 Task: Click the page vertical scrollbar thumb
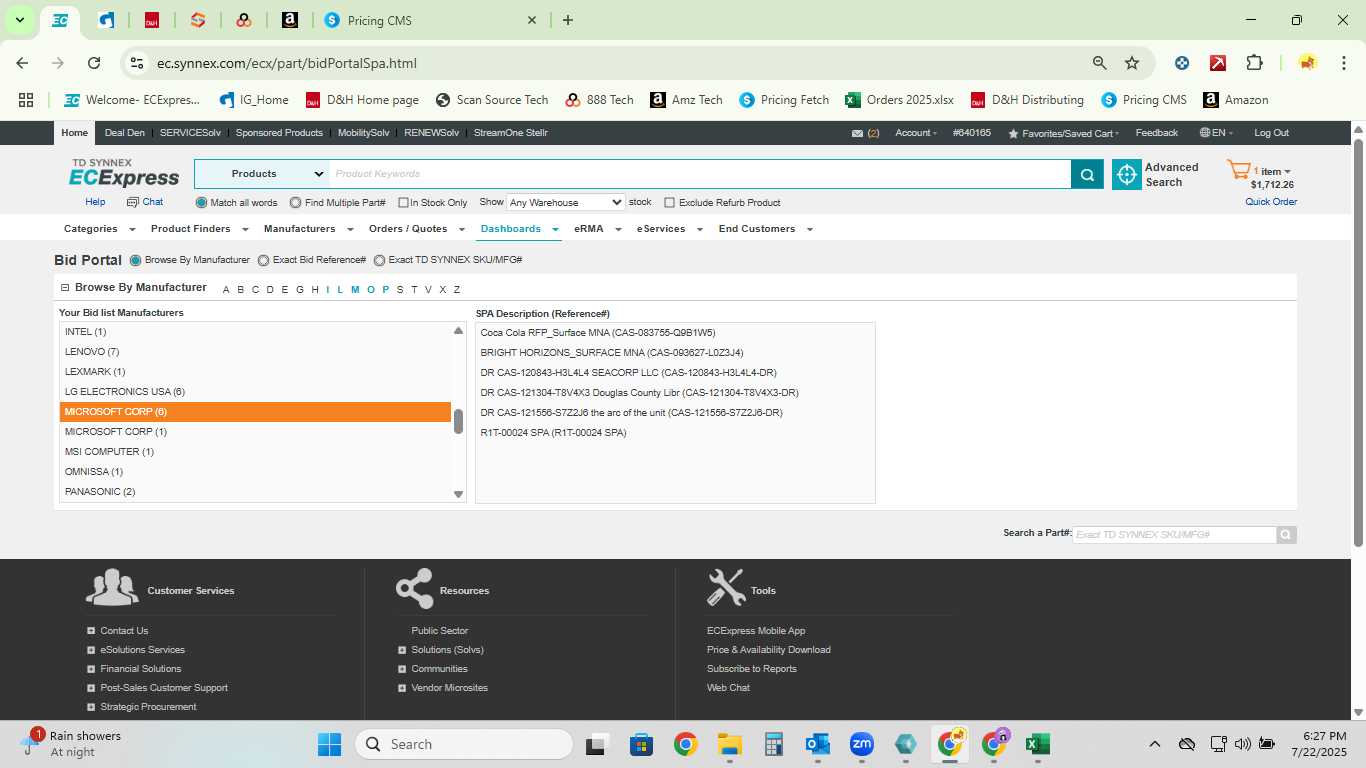(1358, 342)
